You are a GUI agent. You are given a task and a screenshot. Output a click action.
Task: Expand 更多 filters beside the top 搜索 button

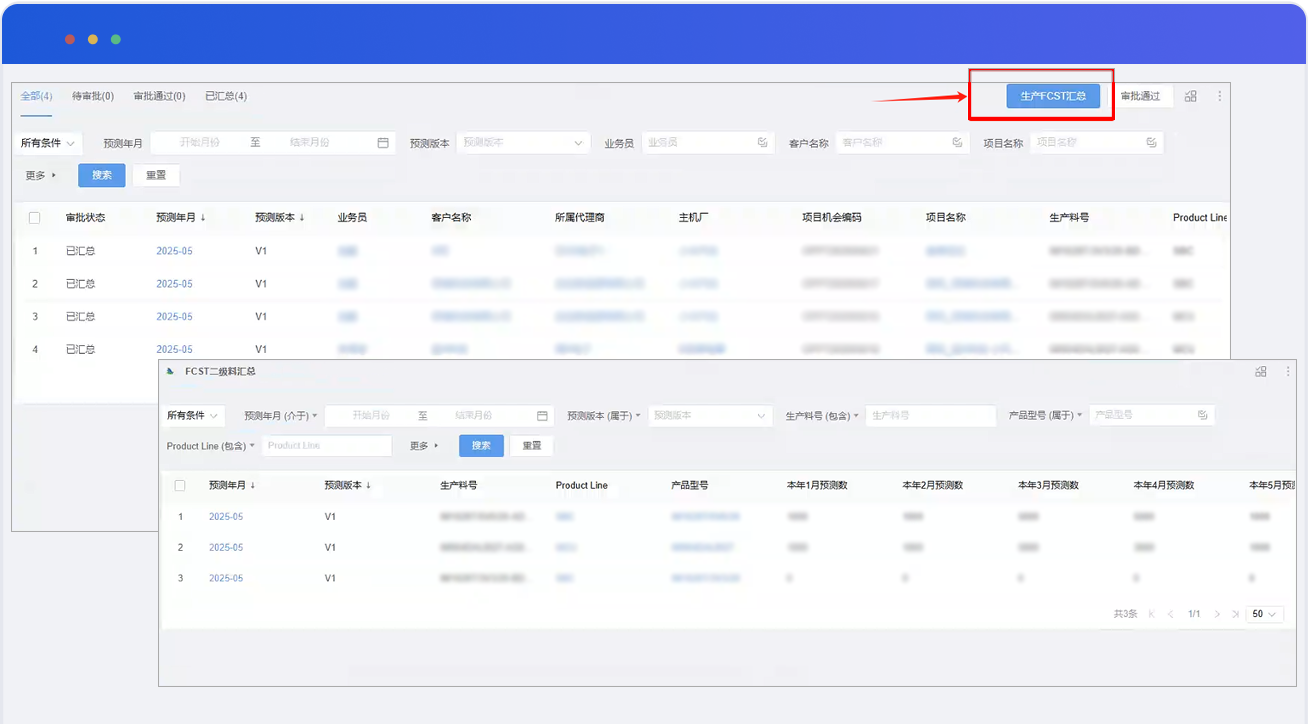[x=41, y=175]
